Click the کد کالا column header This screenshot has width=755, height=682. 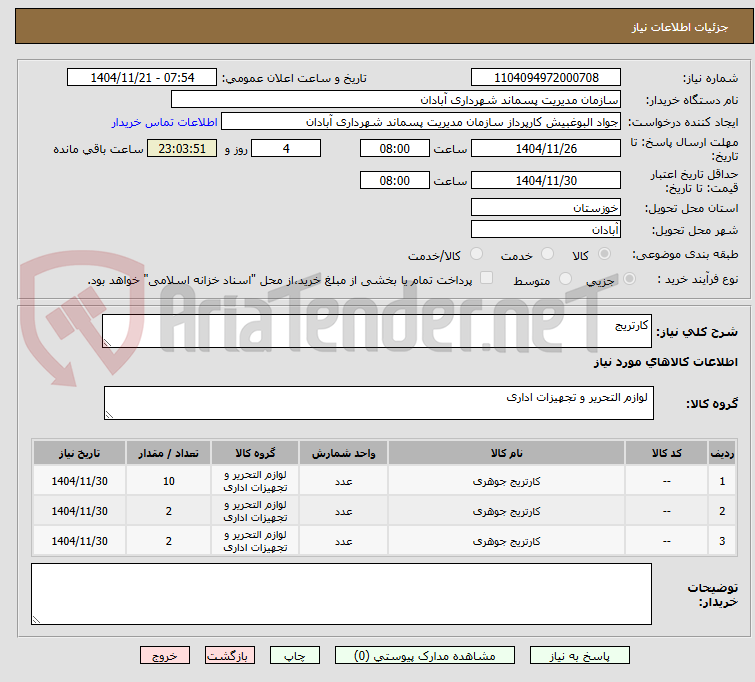pyautogui.click(x=666, y=453)
